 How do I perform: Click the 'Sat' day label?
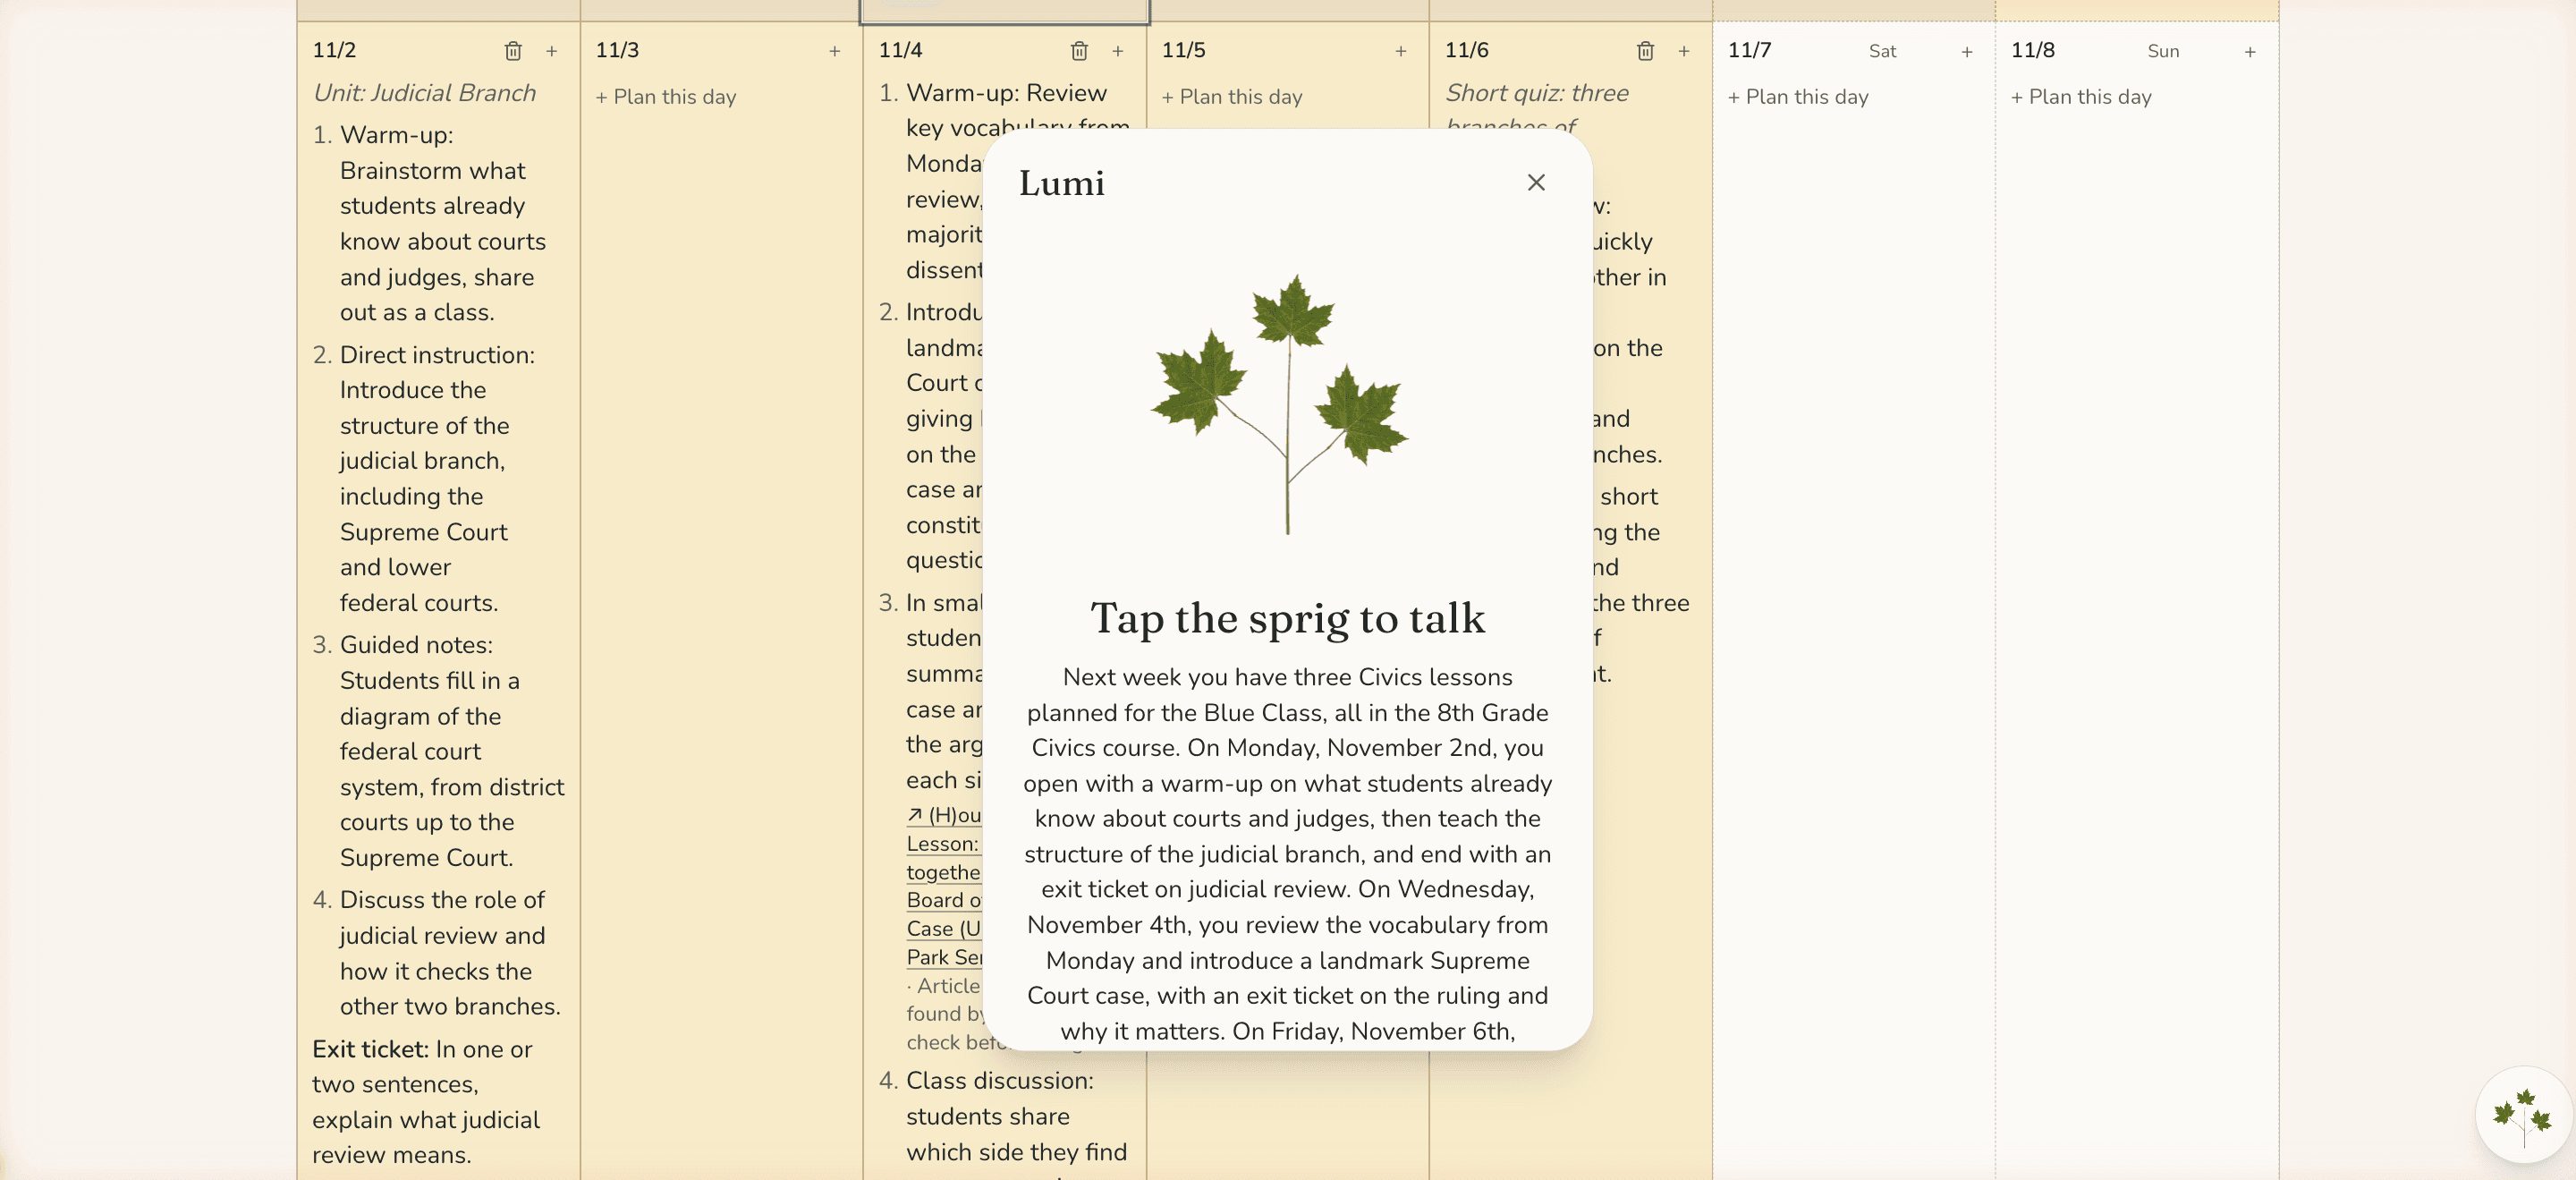[x=1882, y=51]
